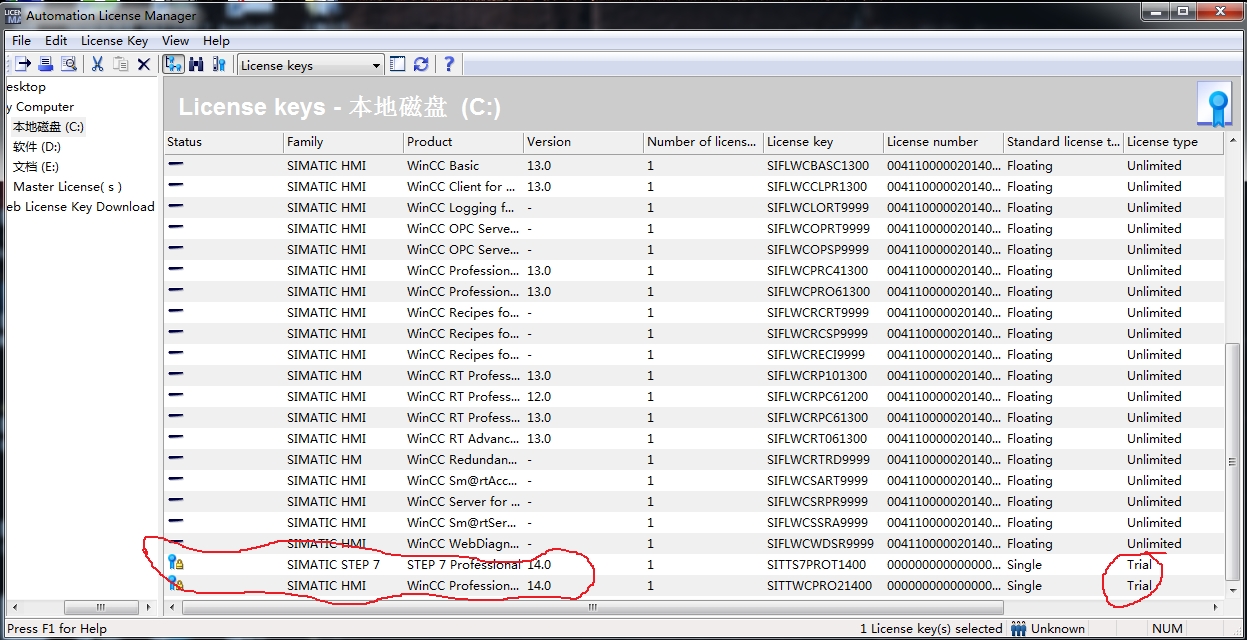
Task: Click the Cut scissors icon
Action: [97, 65]
